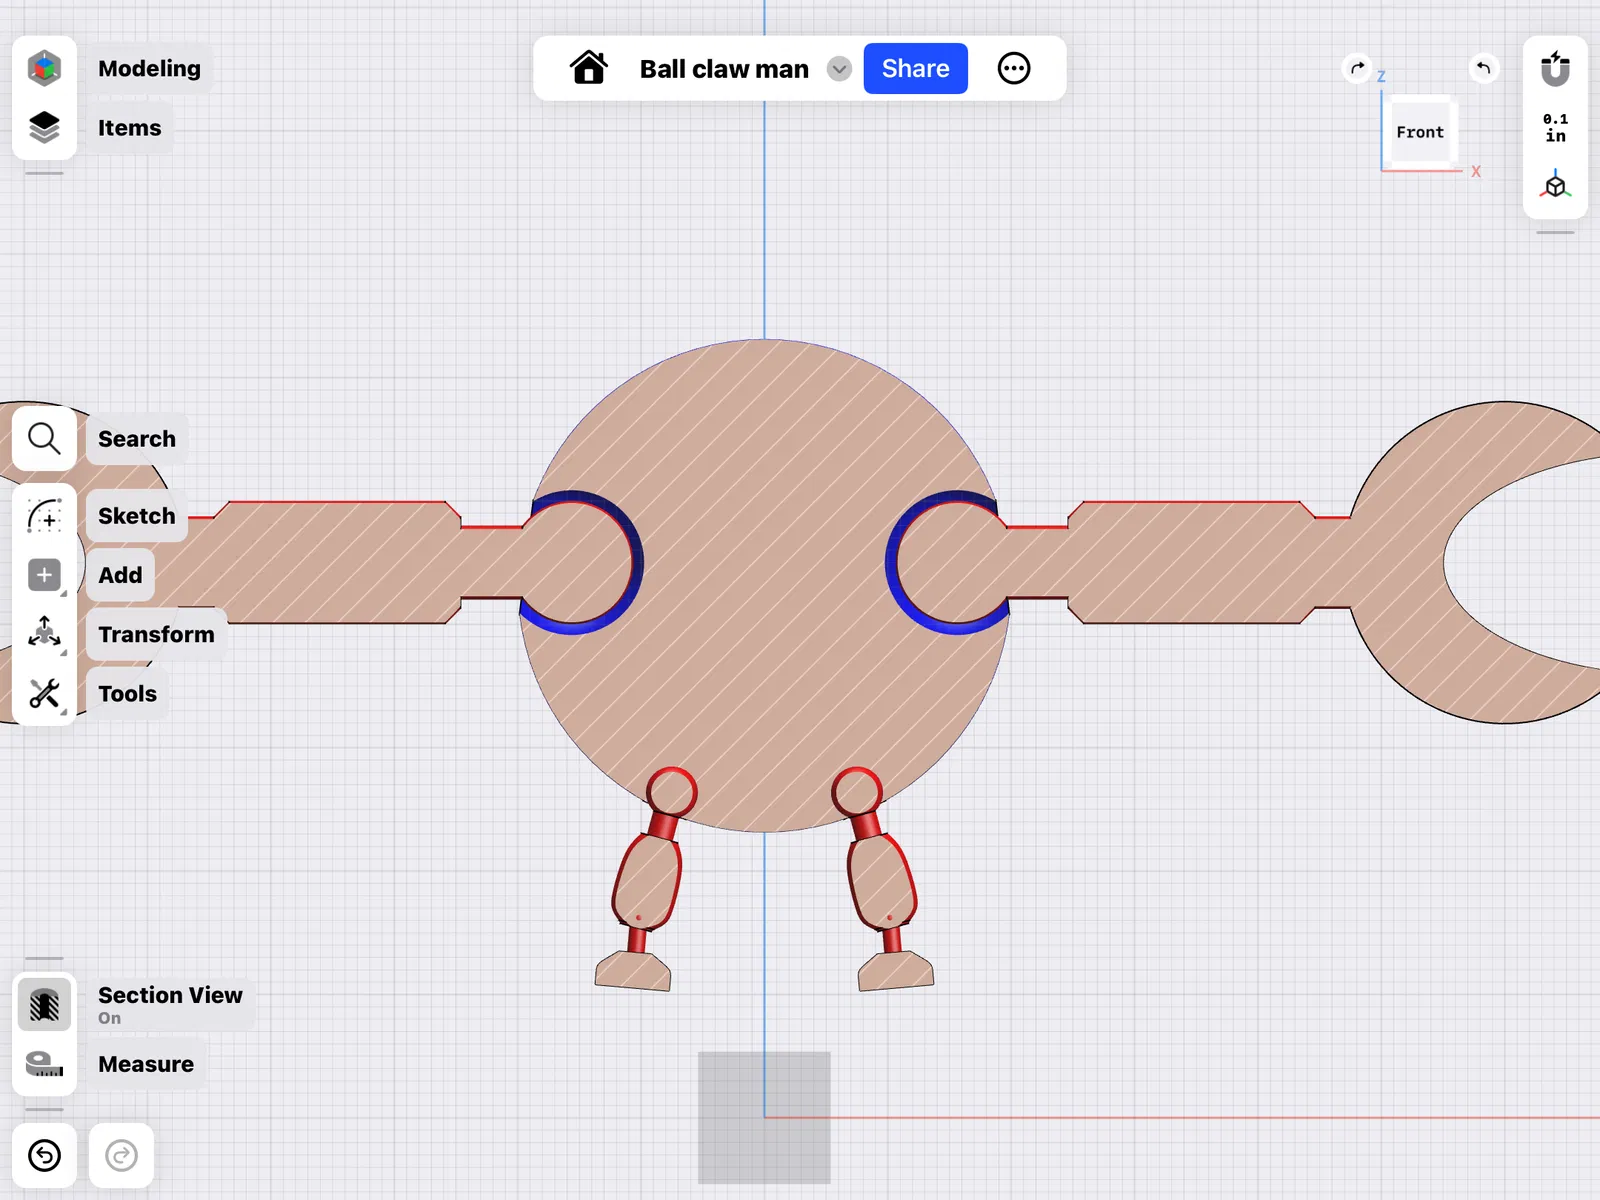1600x1200 pixels.
Task: Select the left foot block
Action: click(633, 971)
